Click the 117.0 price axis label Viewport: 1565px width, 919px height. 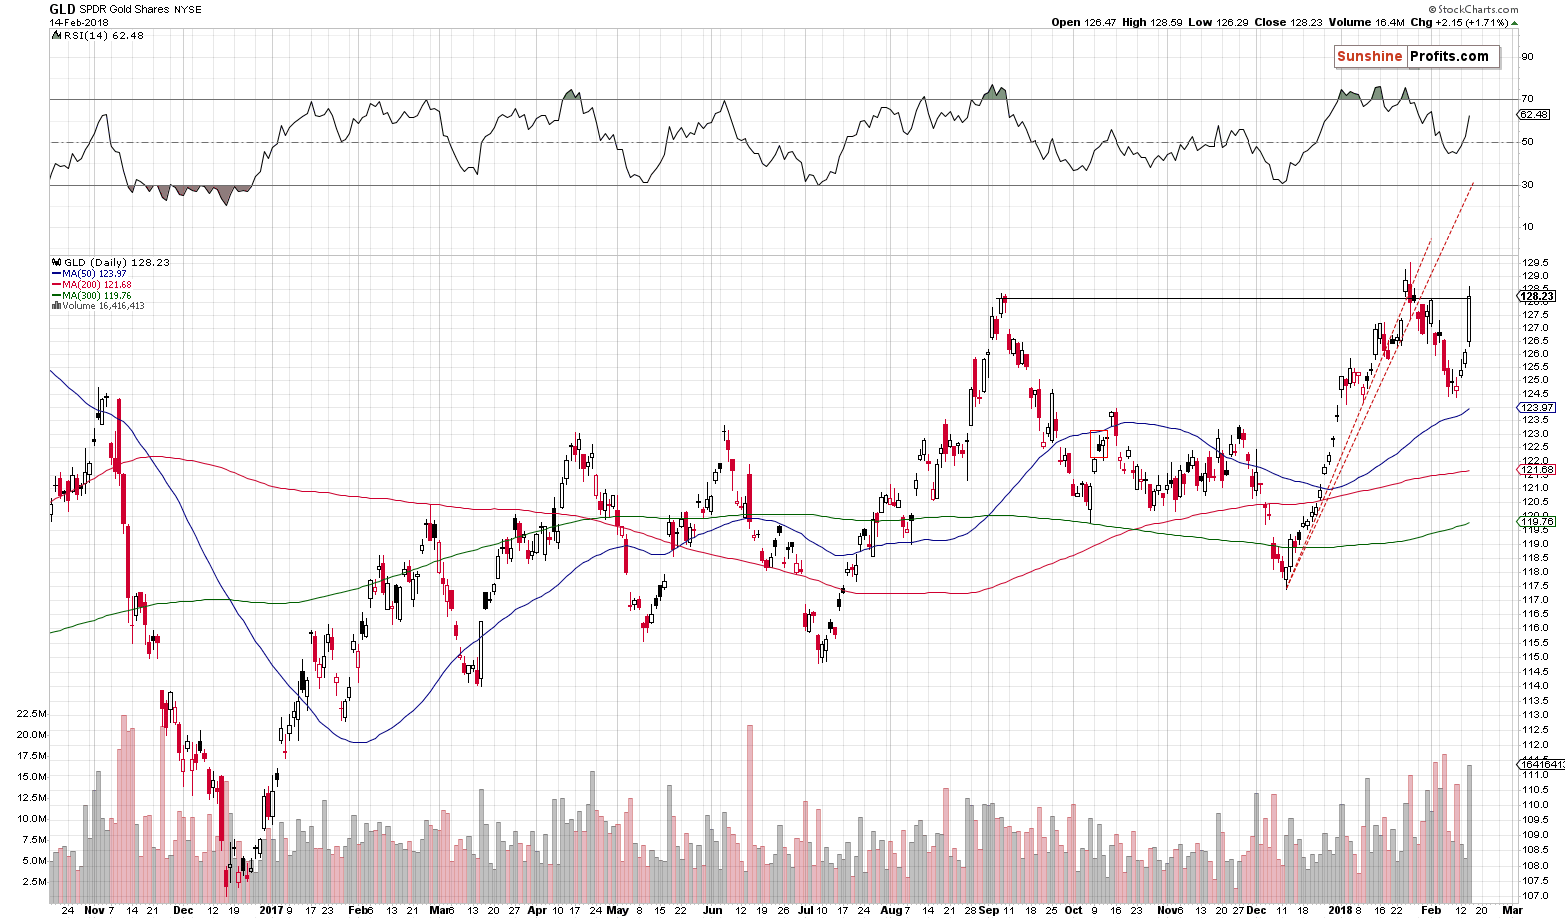(x=1535, y=600)
